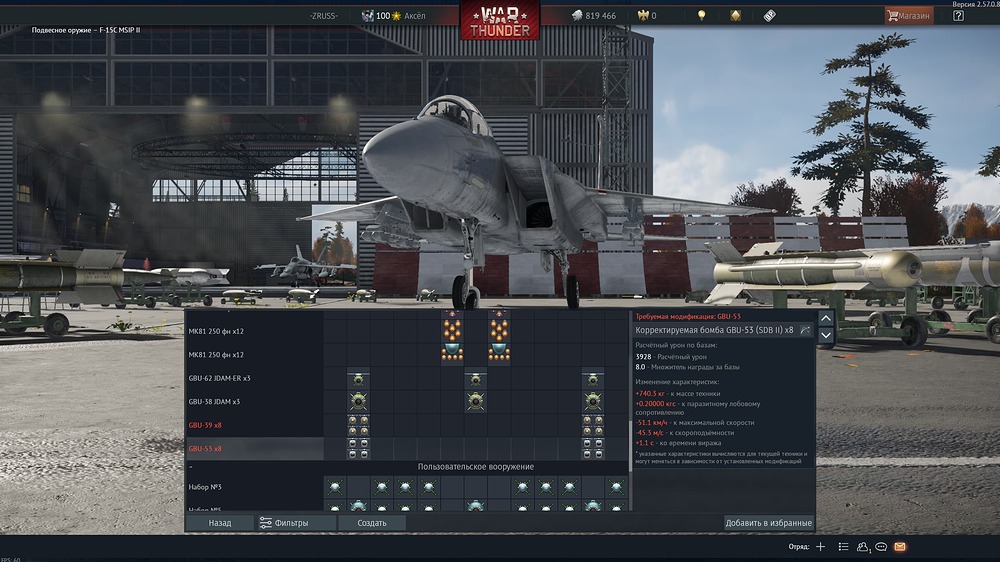Click the Назад back button
This screenshot has width=1000, height=562.
(219, 522)
